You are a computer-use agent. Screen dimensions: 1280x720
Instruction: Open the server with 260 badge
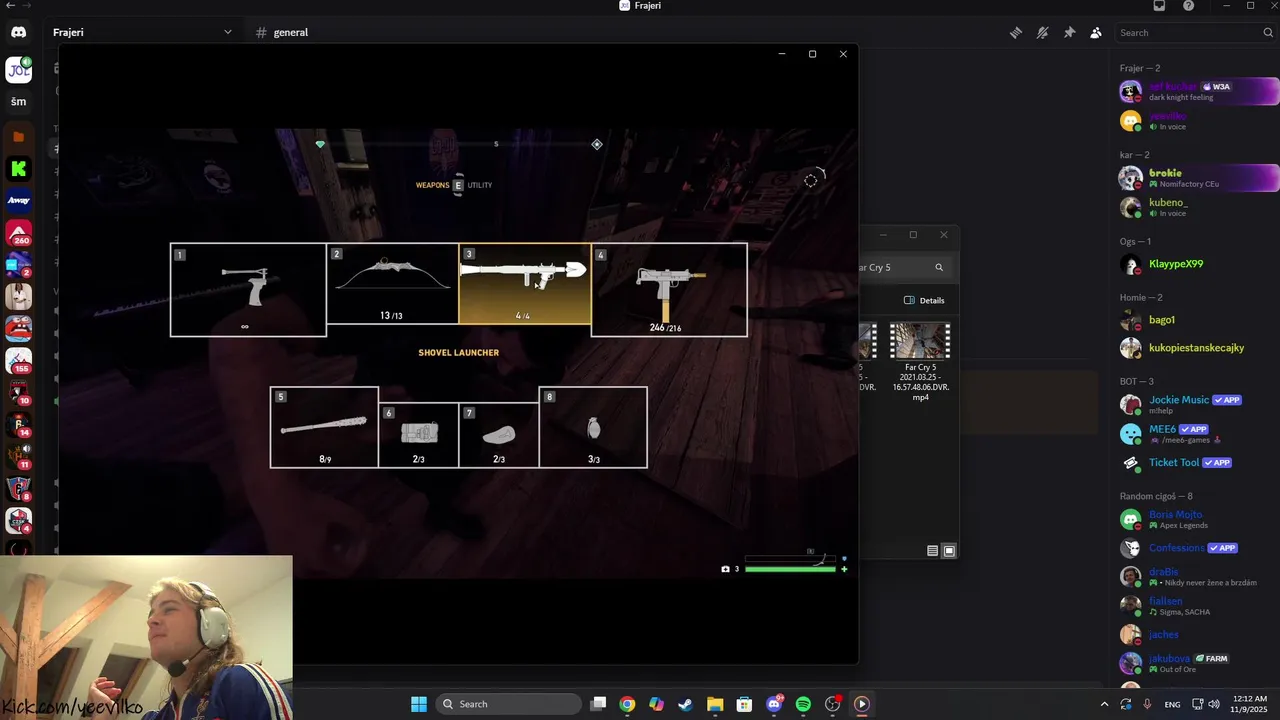point(19,232)
